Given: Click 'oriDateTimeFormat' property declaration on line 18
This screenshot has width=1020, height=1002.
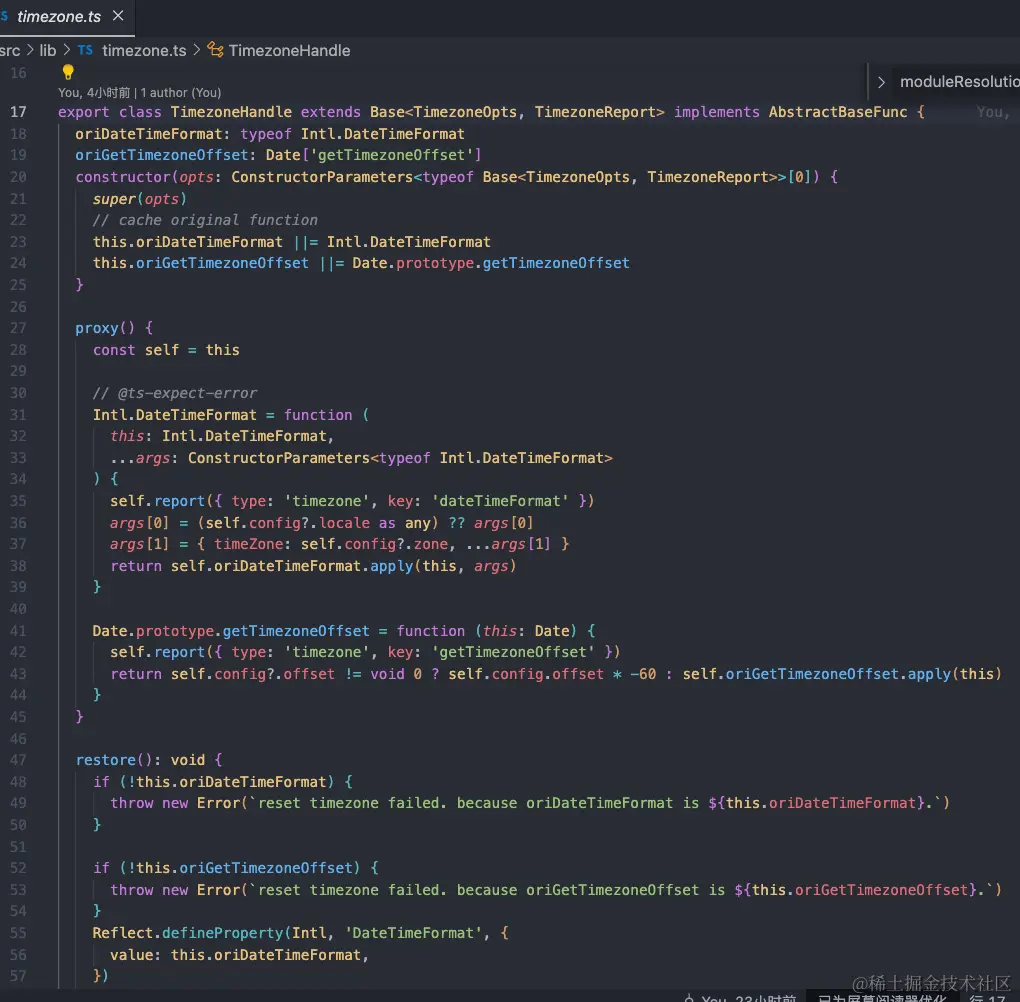Looking at the screenshot, I should coord(148,134).
